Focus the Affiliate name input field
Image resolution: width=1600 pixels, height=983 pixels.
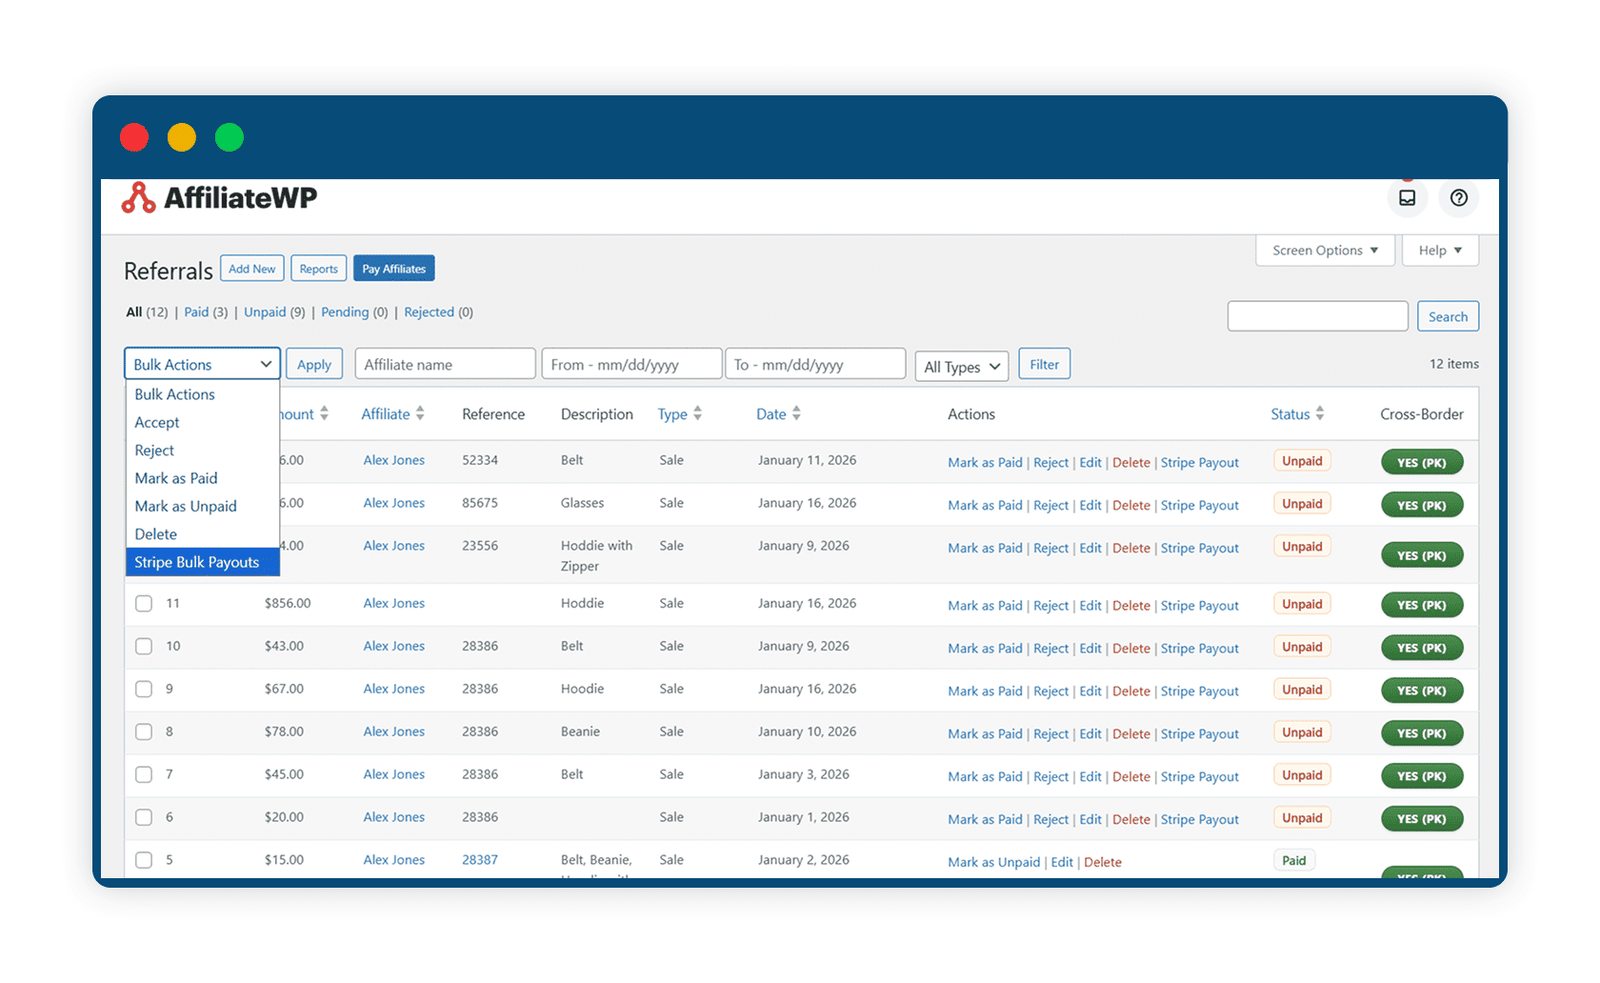click(445, 364)
